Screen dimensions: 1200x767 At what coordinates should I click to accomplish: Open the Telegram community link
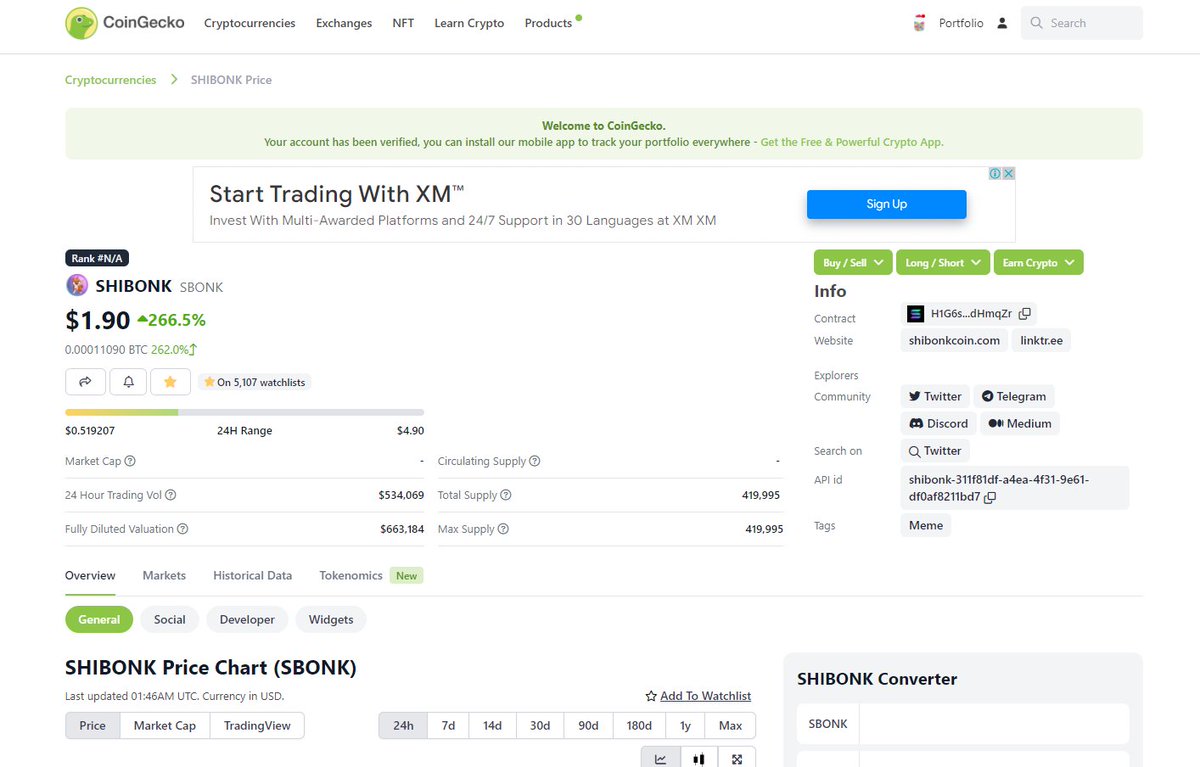click(x=1013, y=397)
